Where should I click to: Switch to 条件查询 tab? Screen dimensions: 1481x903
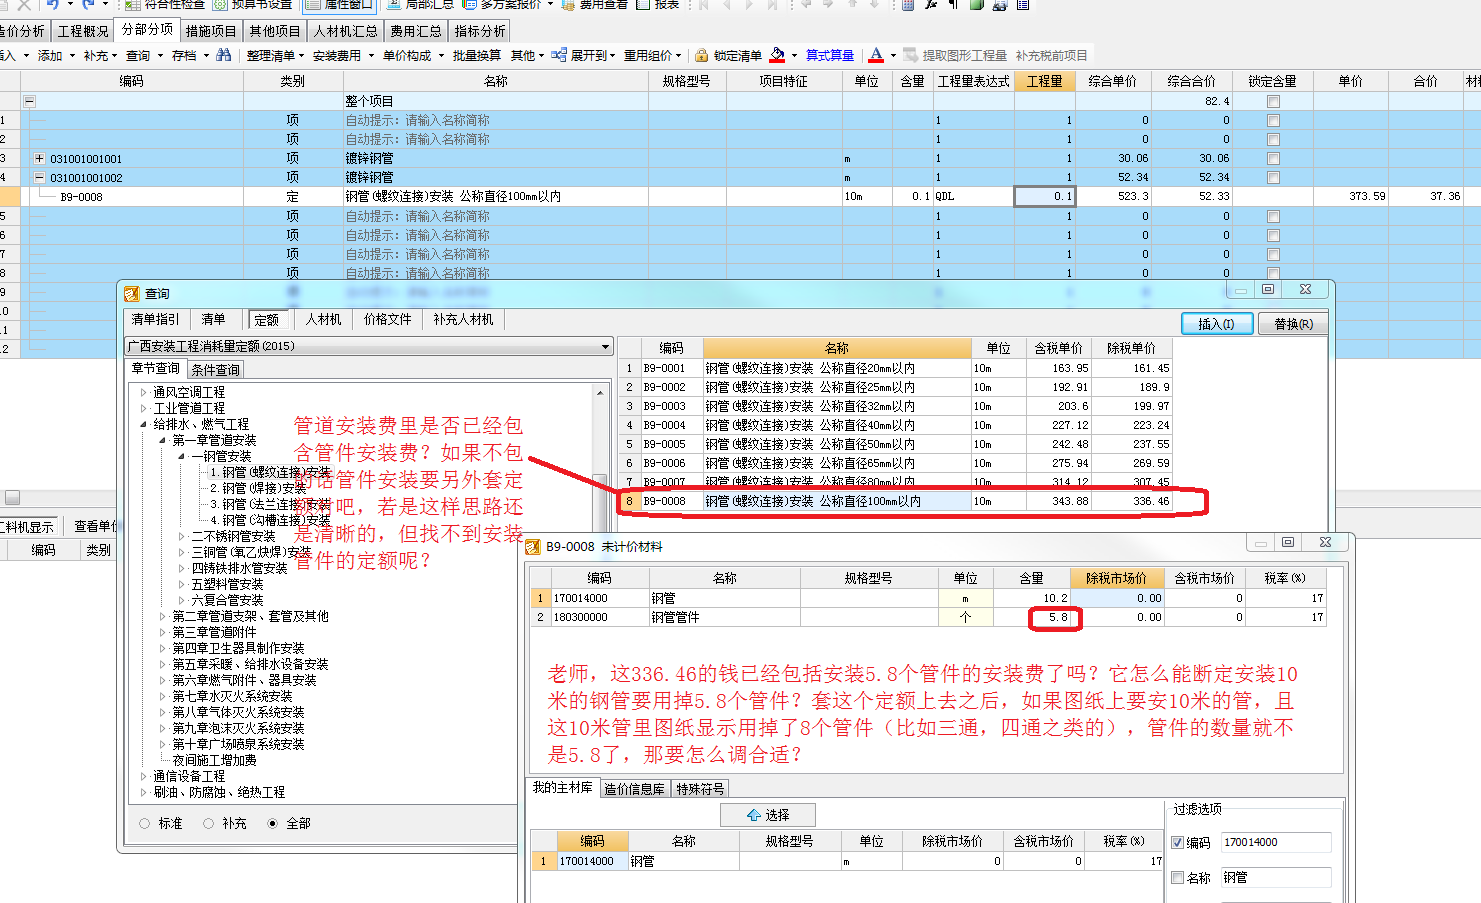pos(215,370)
